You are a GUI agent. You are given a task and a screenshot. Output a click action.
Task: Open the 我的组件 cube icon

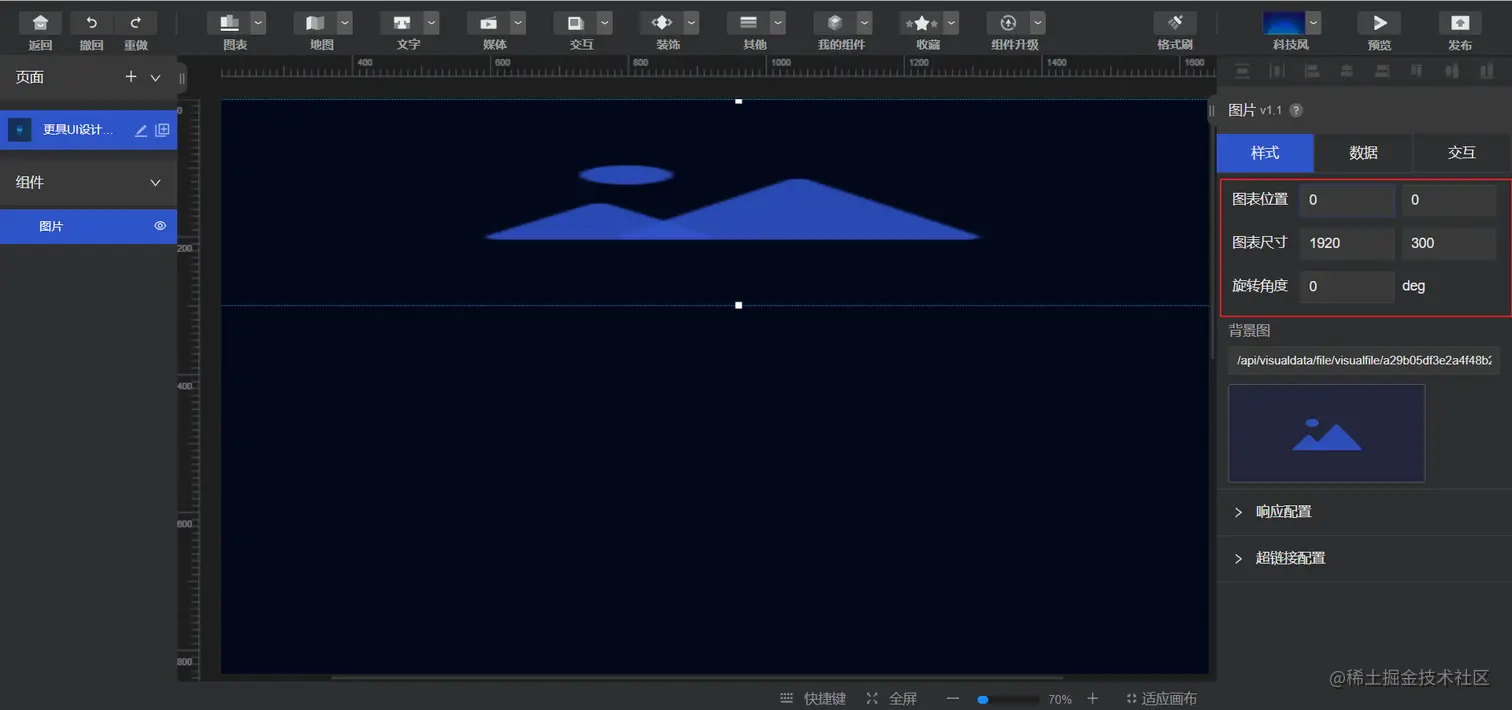coord(834,23)
